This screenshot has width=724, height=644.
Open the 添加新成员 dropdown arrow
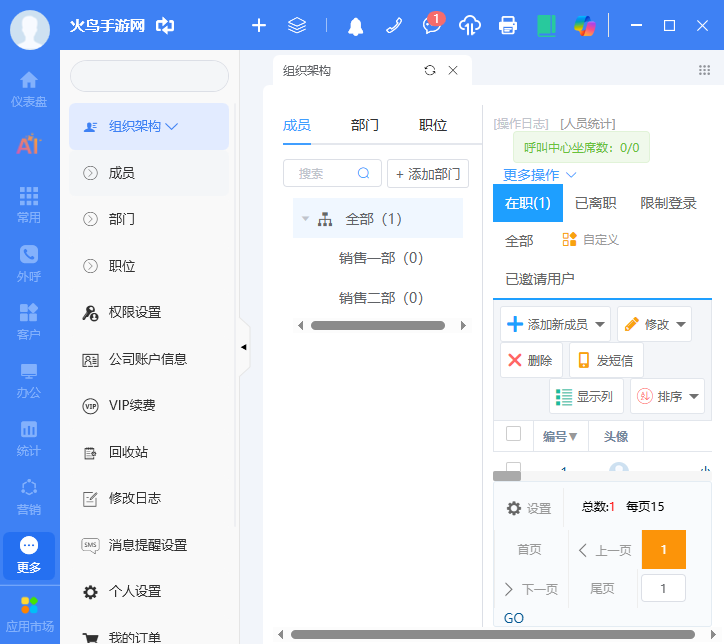coord(600,324)
